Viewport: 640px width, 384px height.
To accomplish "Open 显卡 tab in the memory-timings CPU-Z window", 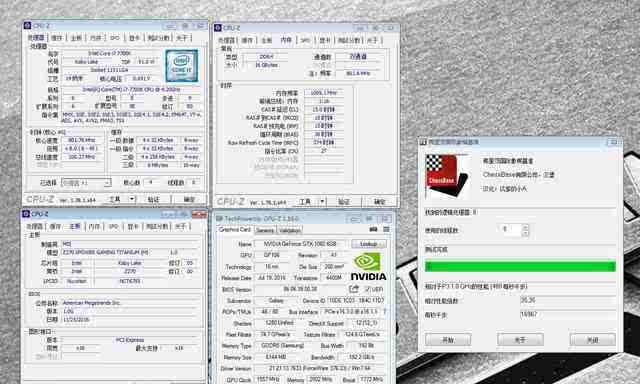I will click(325, 40).
